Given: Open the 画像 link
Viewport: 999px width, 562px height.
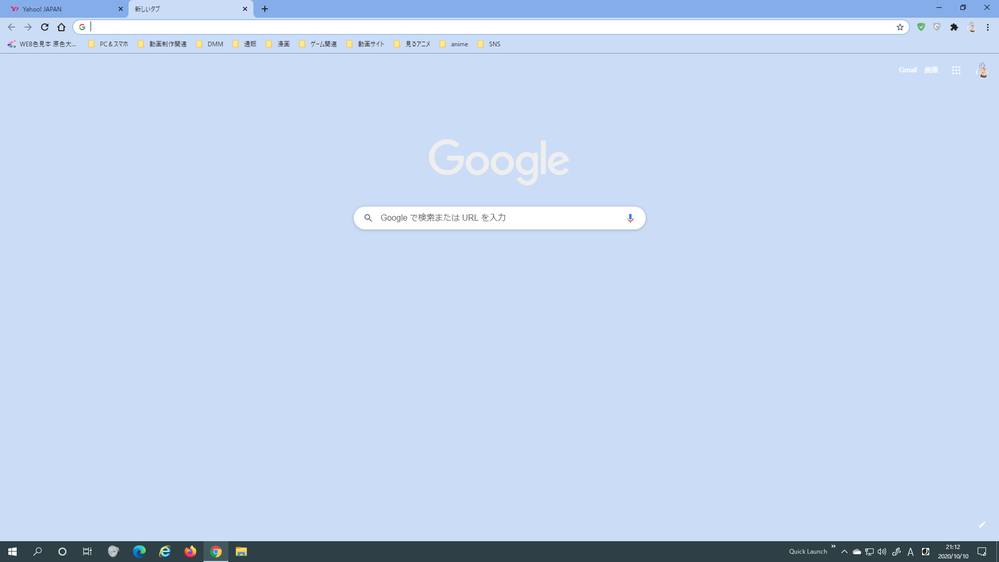Looking at the screenshot, I should (x=931, y=70).
